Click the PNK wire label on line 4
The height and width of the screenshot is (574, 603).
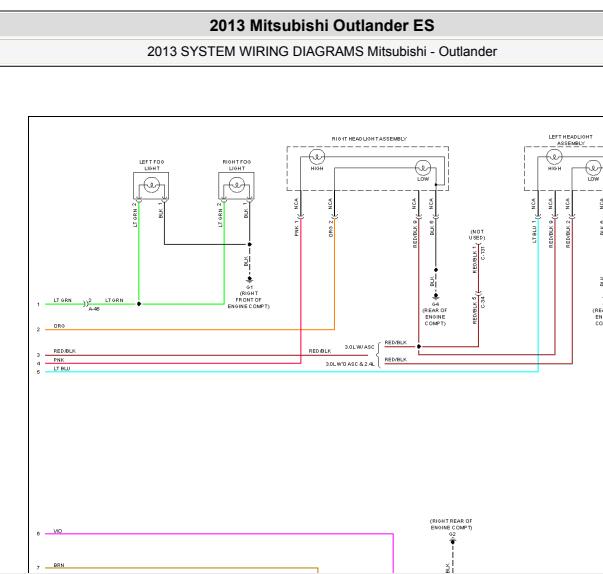click(x=59, y=360)
